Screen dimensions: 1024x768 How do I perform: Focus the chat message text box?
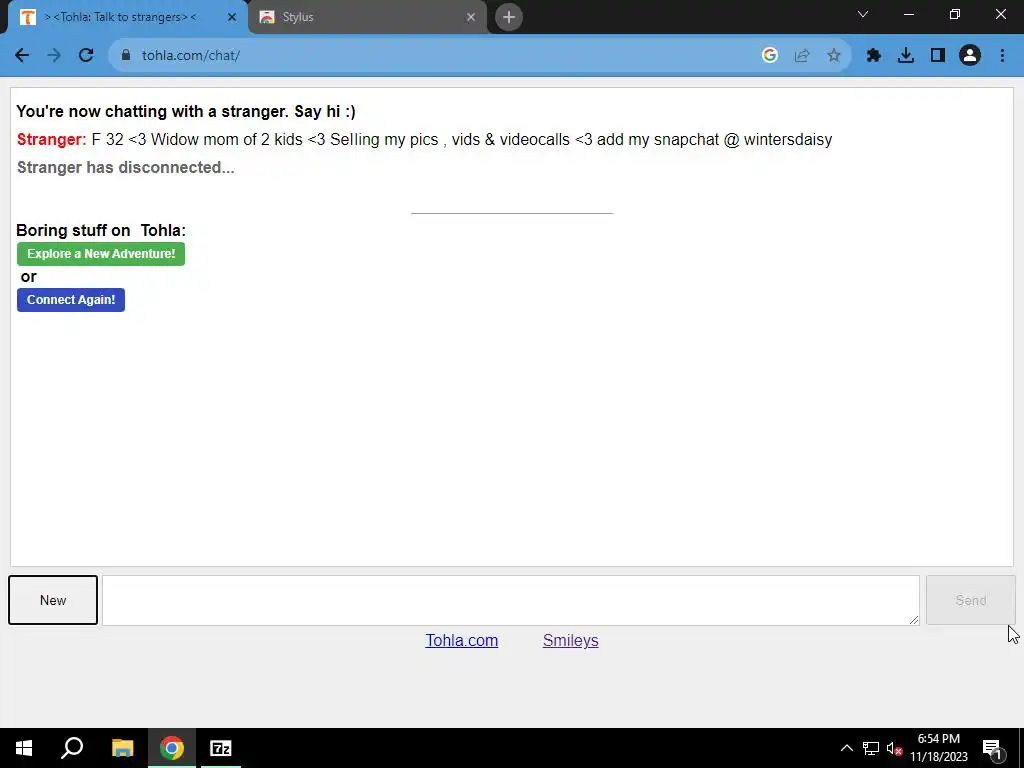pos(511,600)
